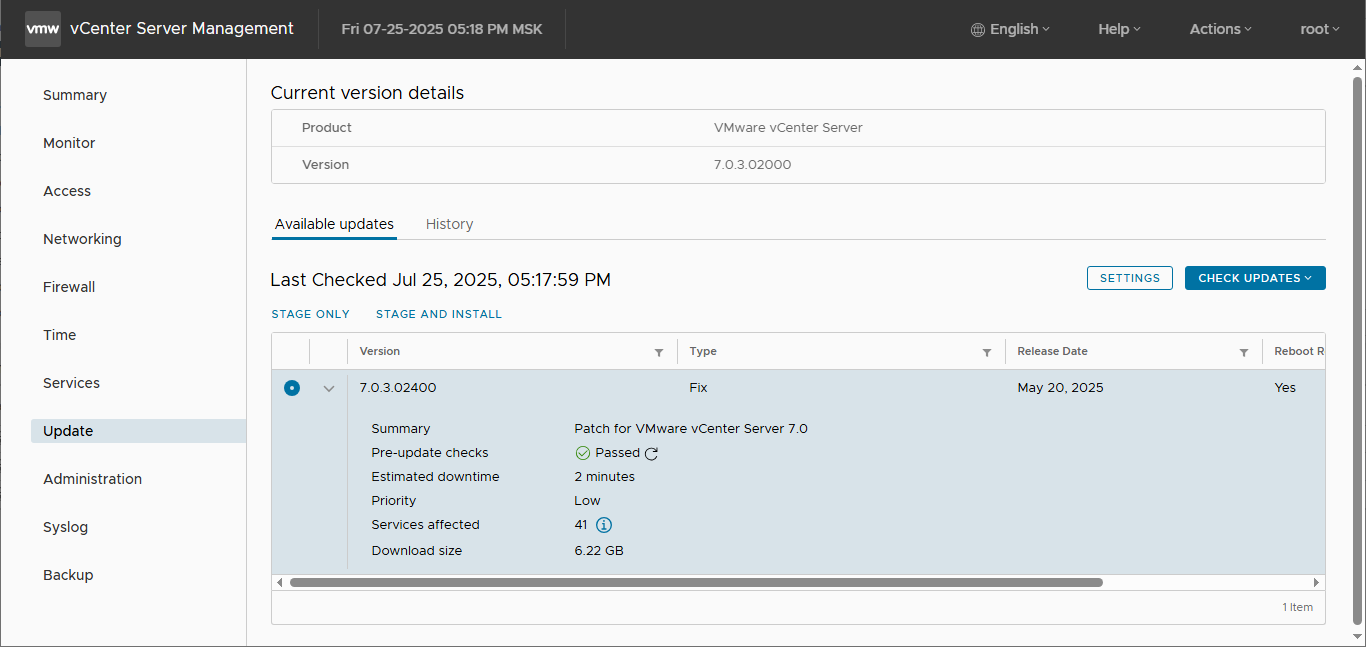Click the Settings button
The width and height of the screenshot is (1366, 648).
pos(1129,278)
